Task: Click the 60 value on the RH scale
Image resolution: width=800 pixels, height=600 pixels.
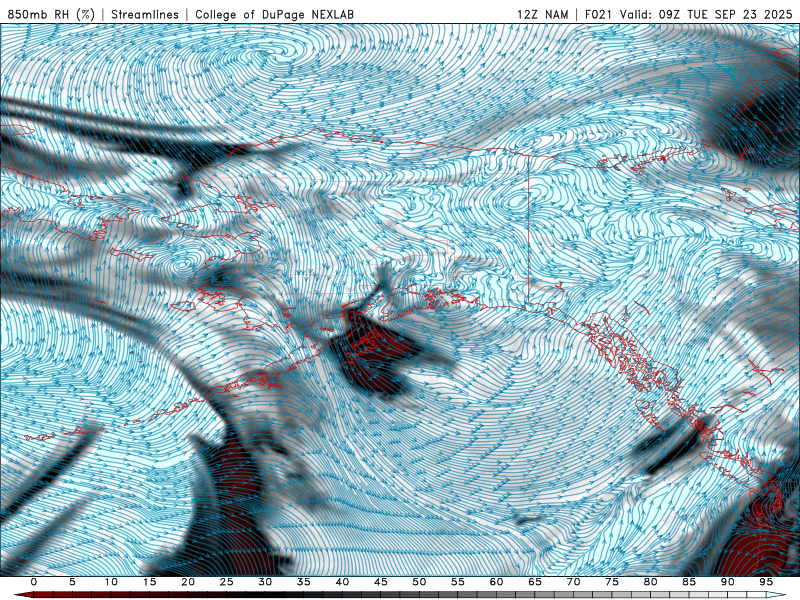Action: pos(496,582)
